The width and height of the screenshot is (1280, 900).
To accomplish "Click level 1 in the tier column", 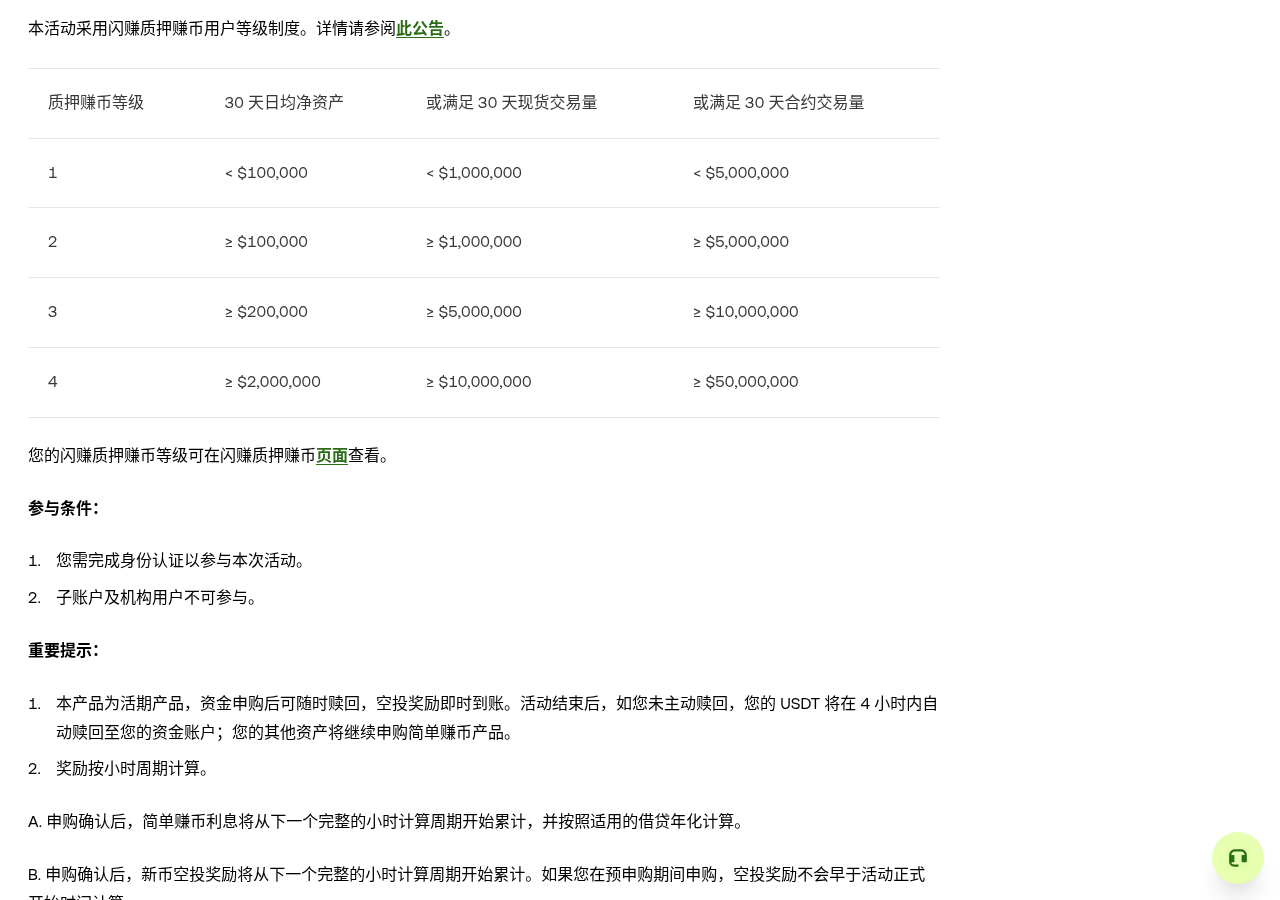I will click(53, 173).
